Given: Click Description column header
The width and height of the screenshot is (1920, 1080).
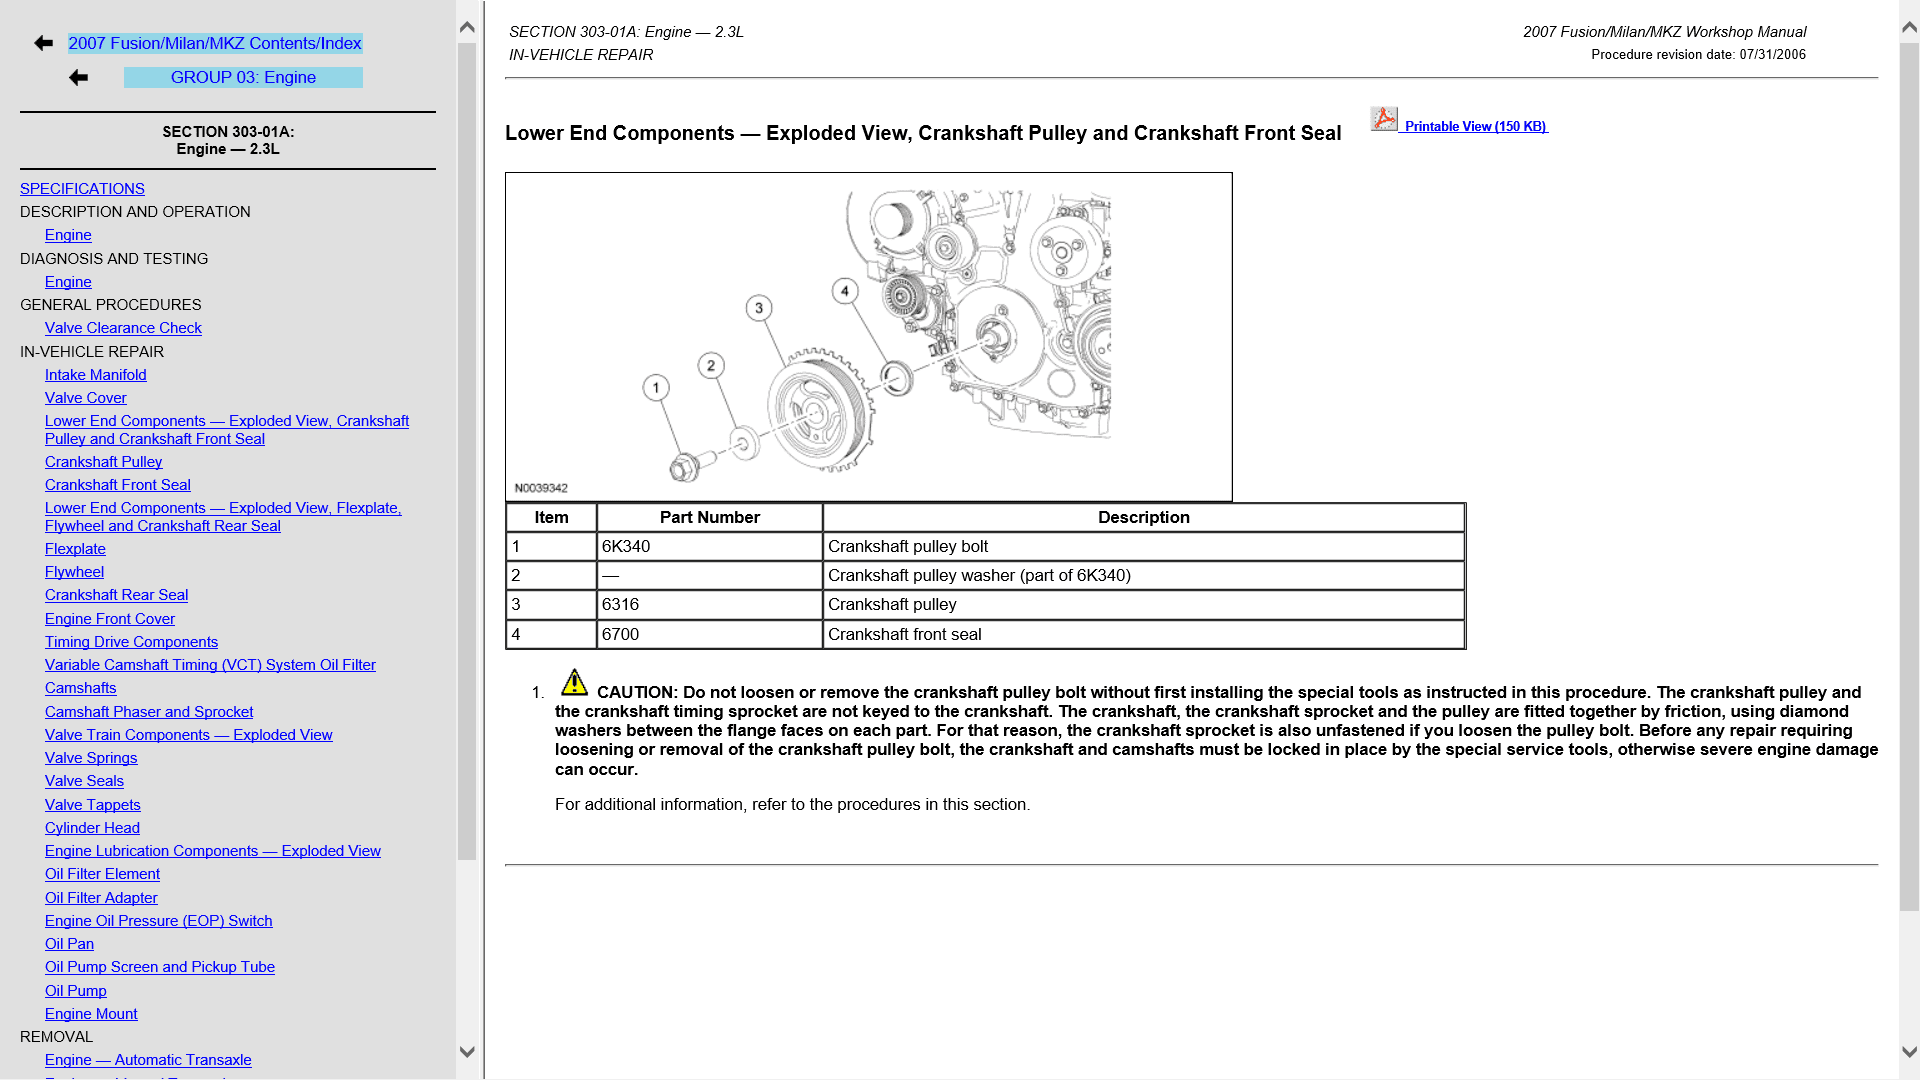Looking at the screenshot, I should (1143, 517).
